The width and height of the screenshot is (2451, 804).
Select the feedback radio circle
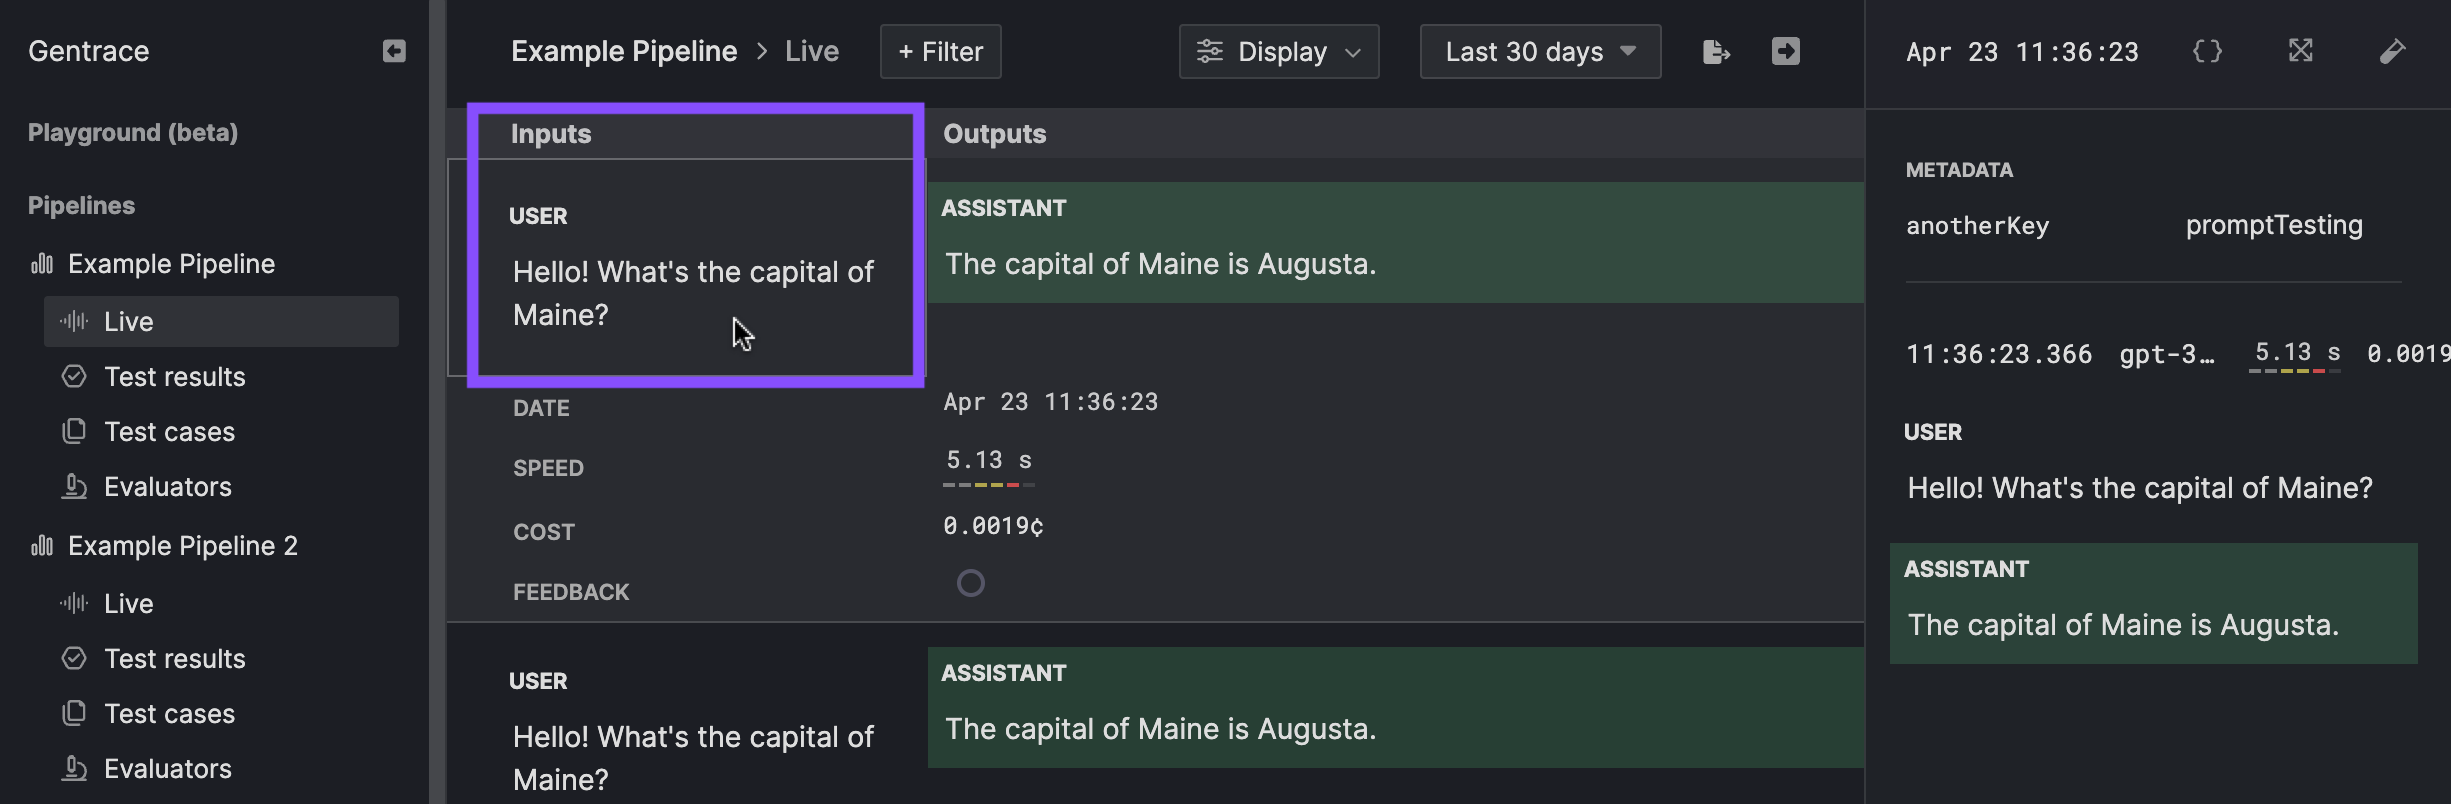[970, 583]
